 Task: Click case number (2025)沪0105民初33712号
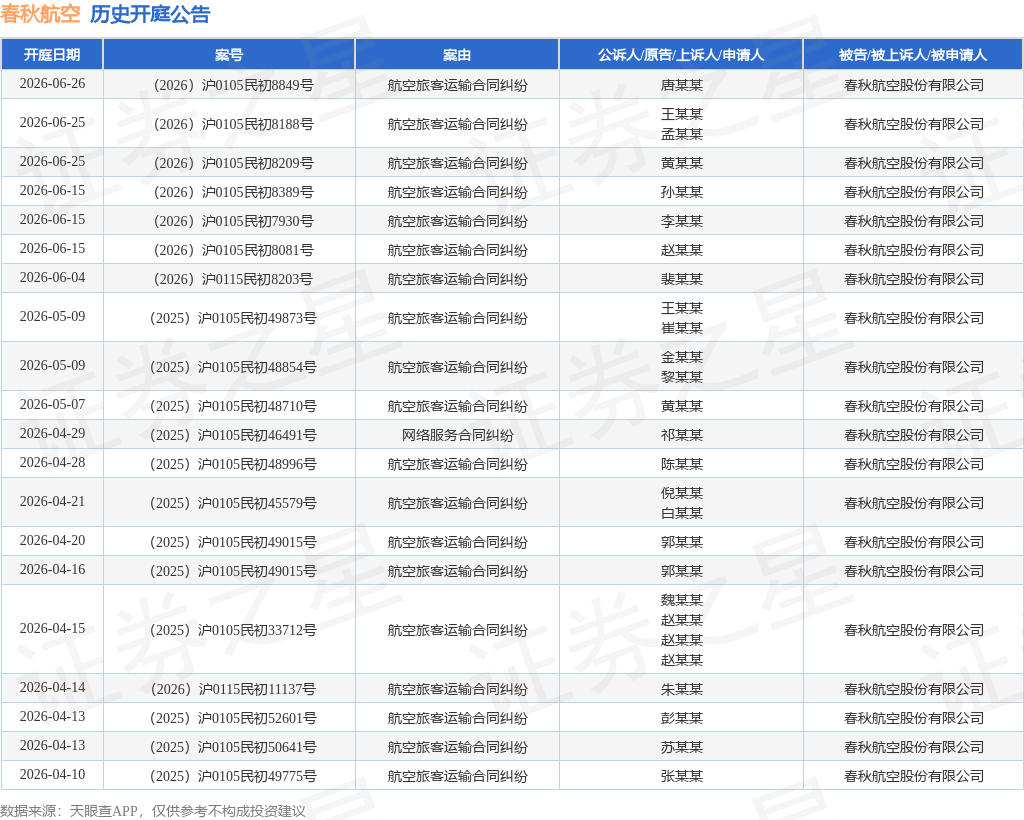(233, 630)
